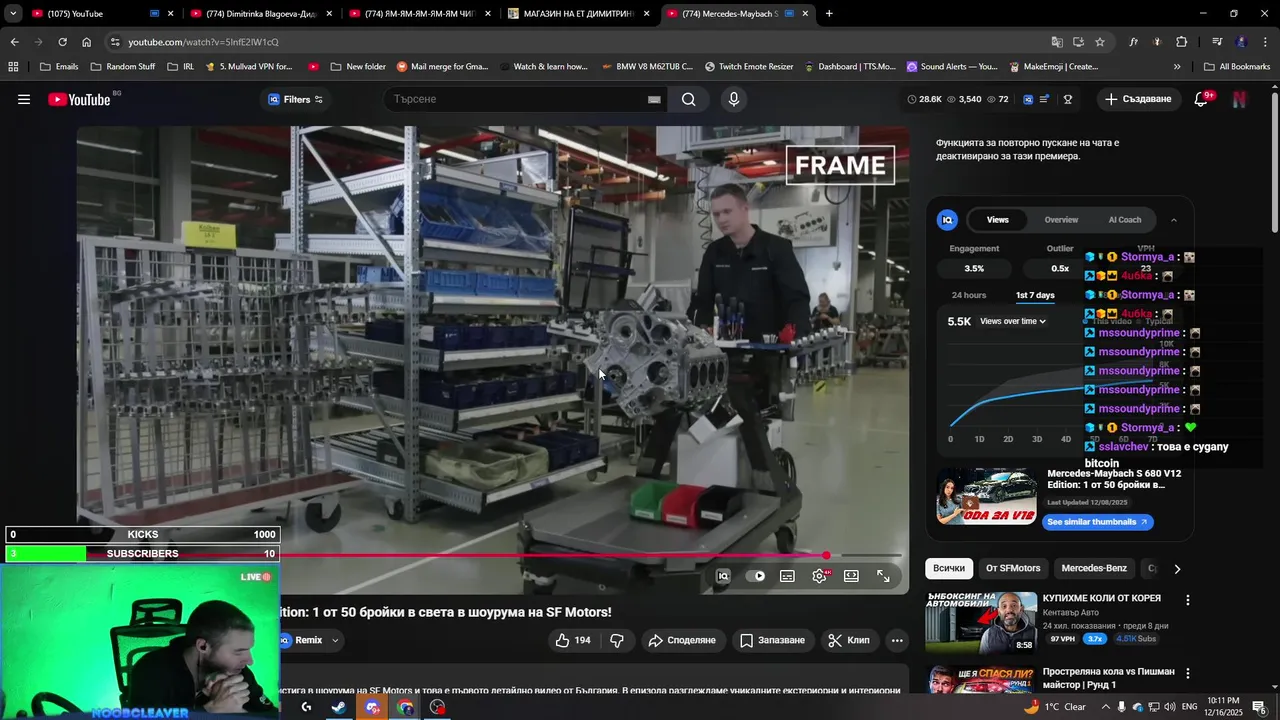Image resolution: width=1280 pixels, height=720 pixels.
Task: Collapse the vidIQ panel chevron
Action: (1174, 220)
